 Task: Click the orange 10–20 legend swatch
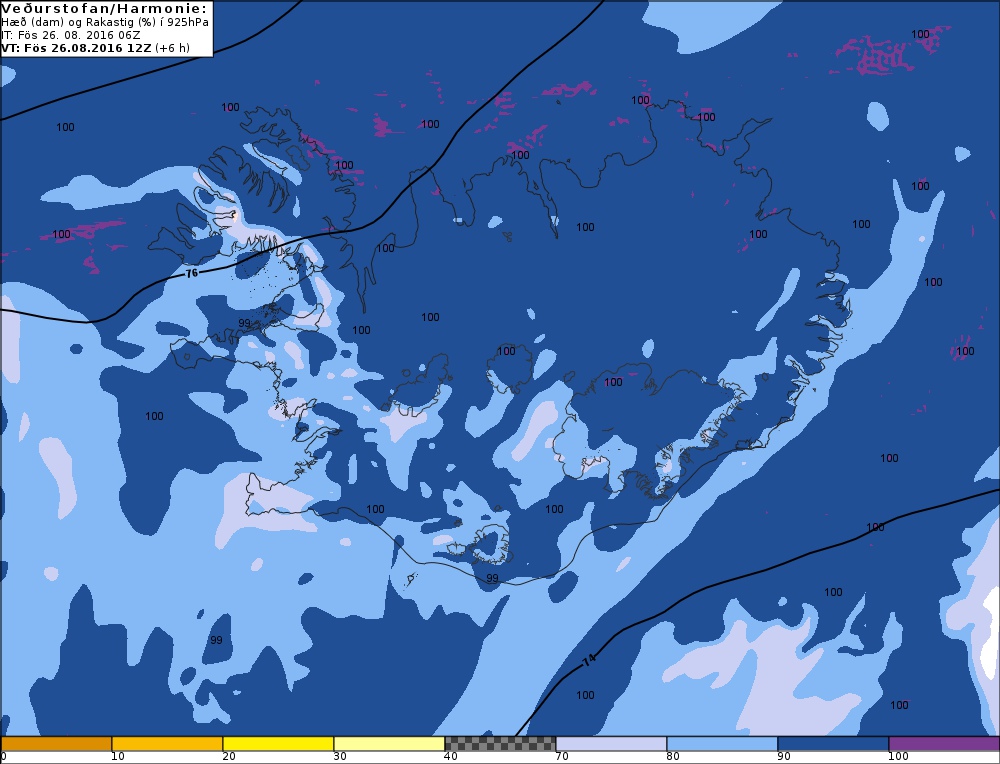point(167,744)
